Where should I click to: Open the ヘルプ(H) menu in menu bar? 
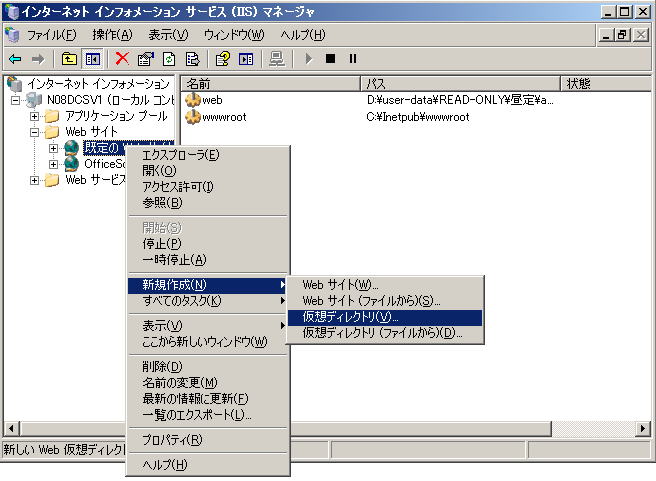[x=303, y=35]
